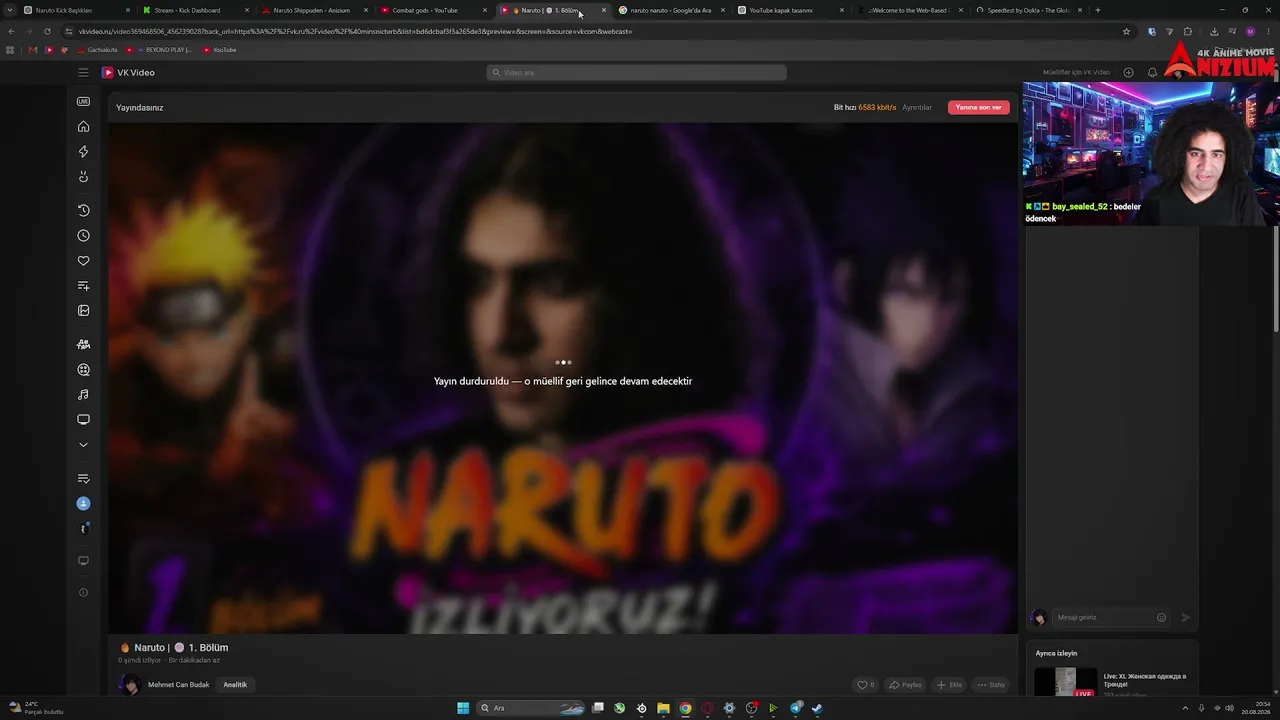Switch to 'Combat gods - YouTube' tab
The image size is (1280, 720).
pos(431,11)
